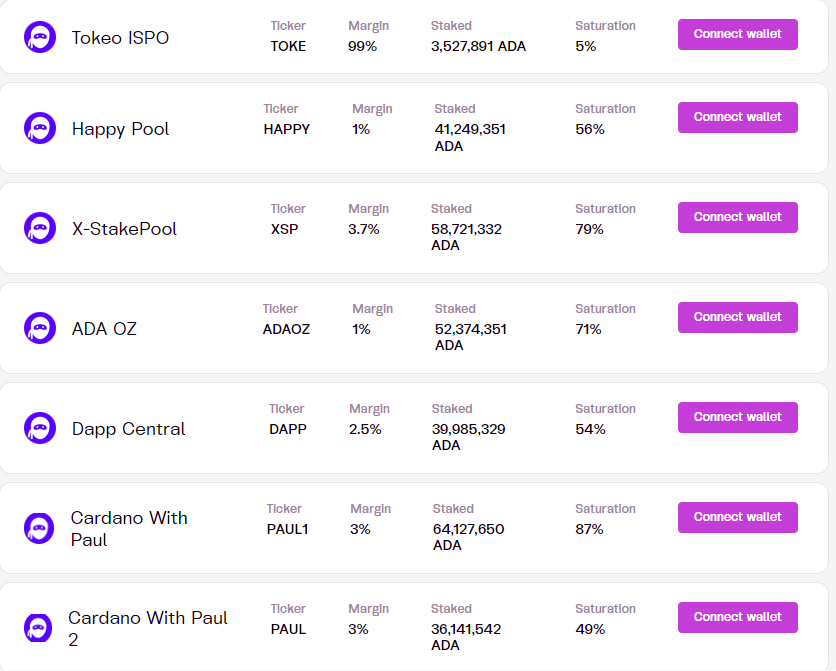
Task: Click the Happy Pool logo icon
Action: point(40,128)
